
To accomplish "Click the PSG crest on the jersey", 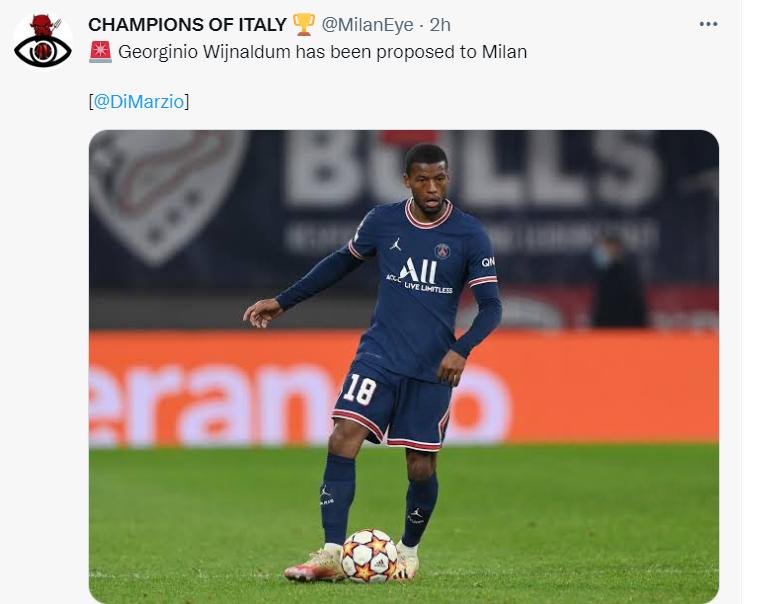I will [x=442, y=251].
